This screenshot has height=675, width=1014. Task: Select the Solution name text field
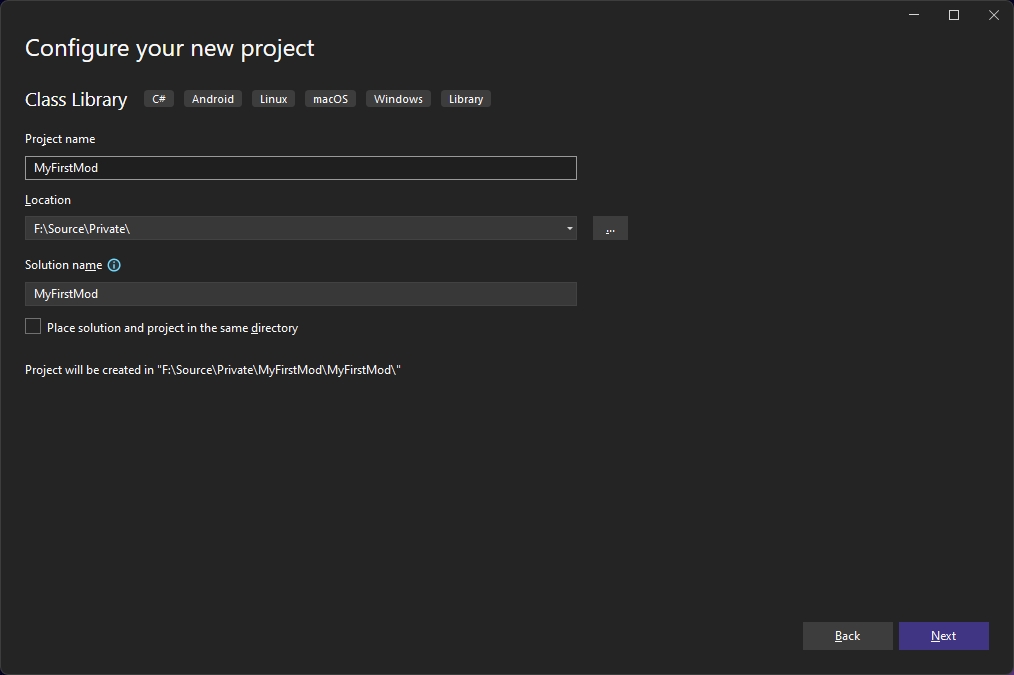(300, 294)
